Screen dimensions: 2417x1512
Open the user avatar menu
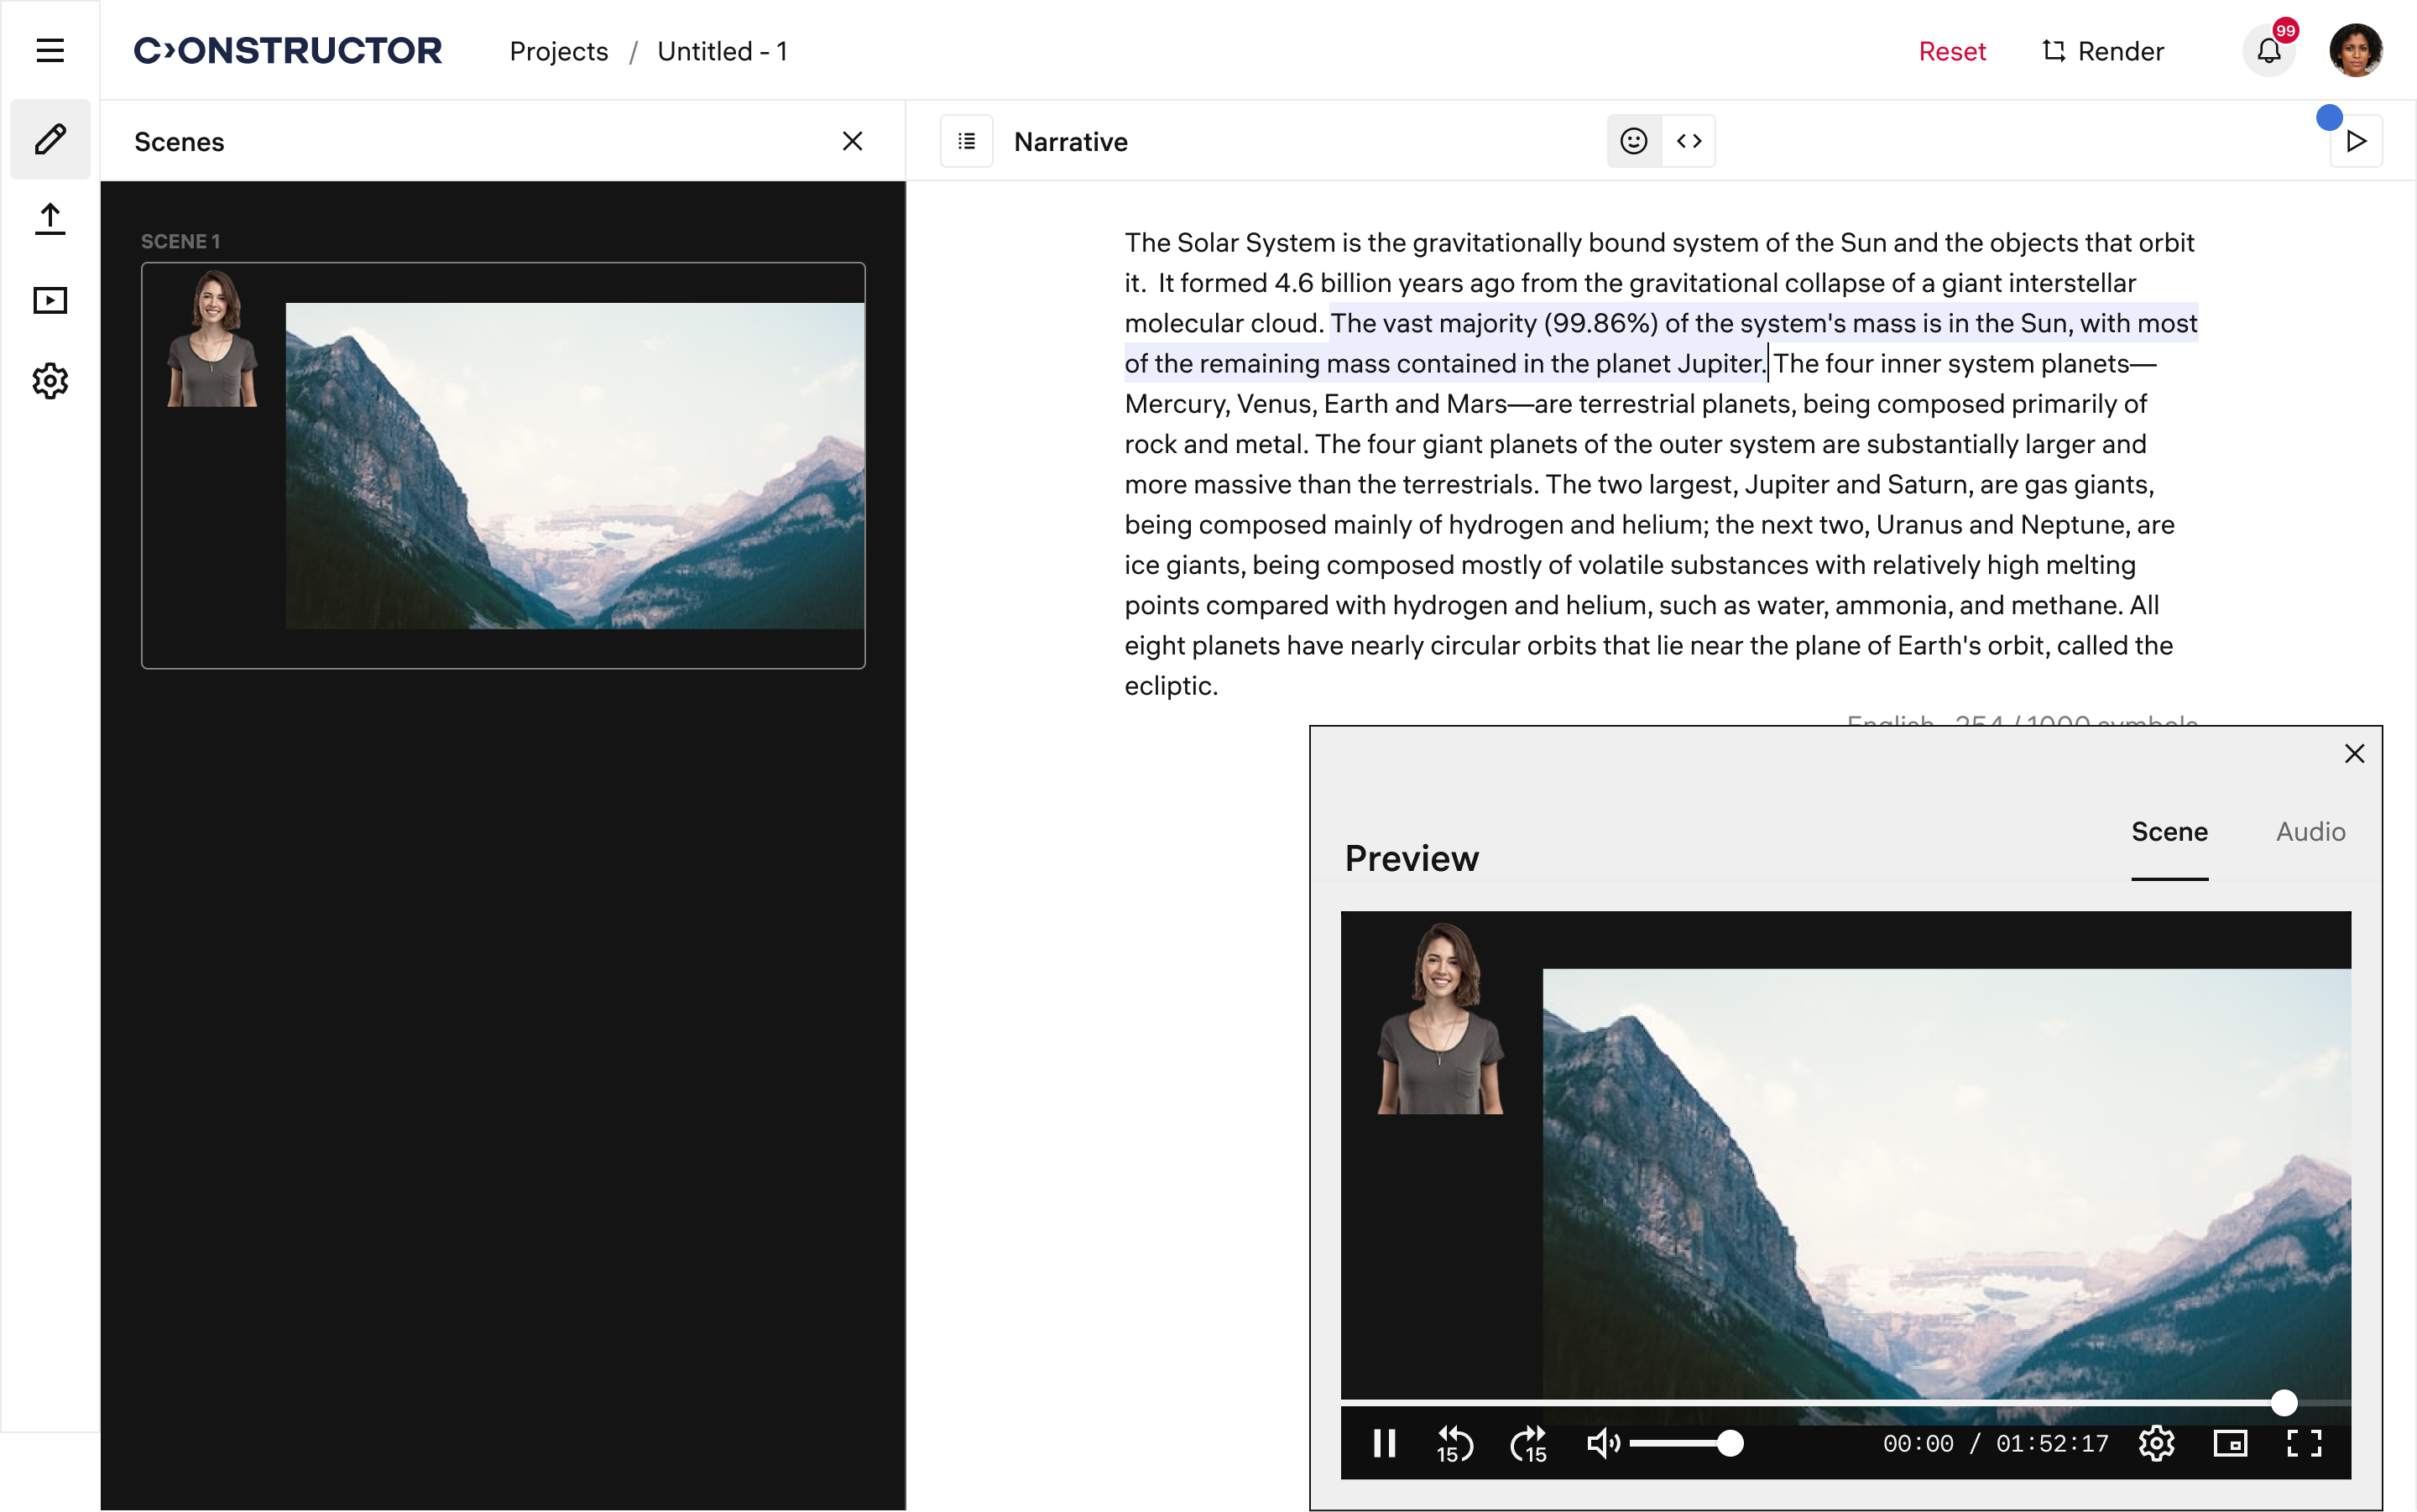[2355, 51]
